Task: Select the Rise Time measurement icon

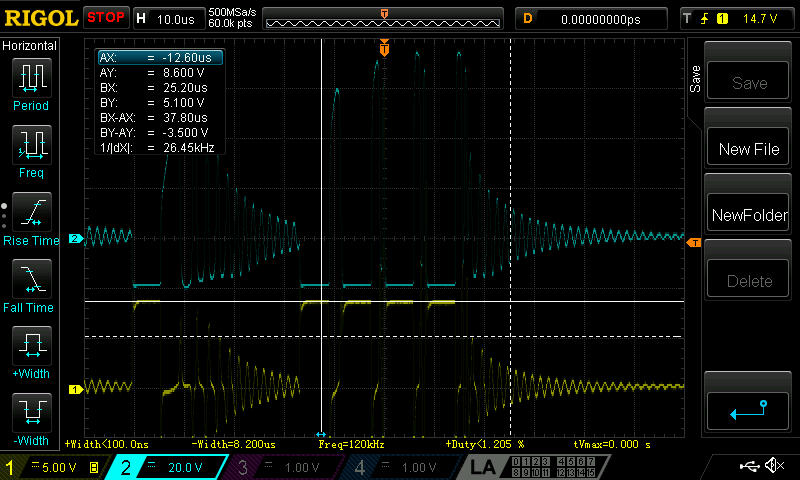Action: pyautogui.click(x=32, y=212)
